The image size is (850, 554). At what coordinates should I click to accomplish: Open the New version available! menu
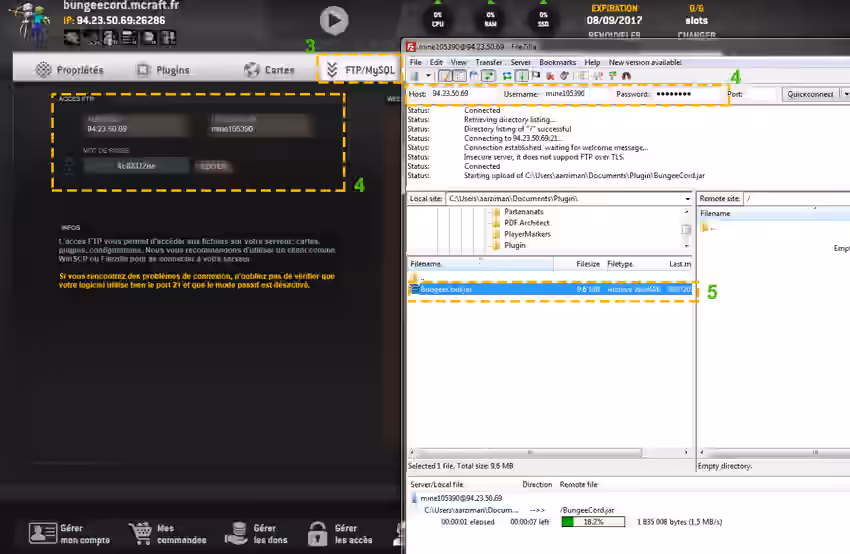(645, 62)
